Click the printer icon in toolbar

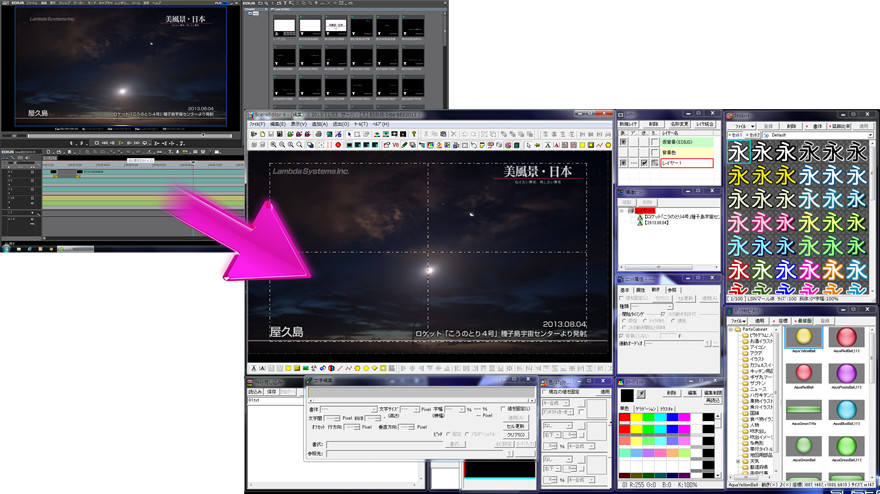(318, 134)
